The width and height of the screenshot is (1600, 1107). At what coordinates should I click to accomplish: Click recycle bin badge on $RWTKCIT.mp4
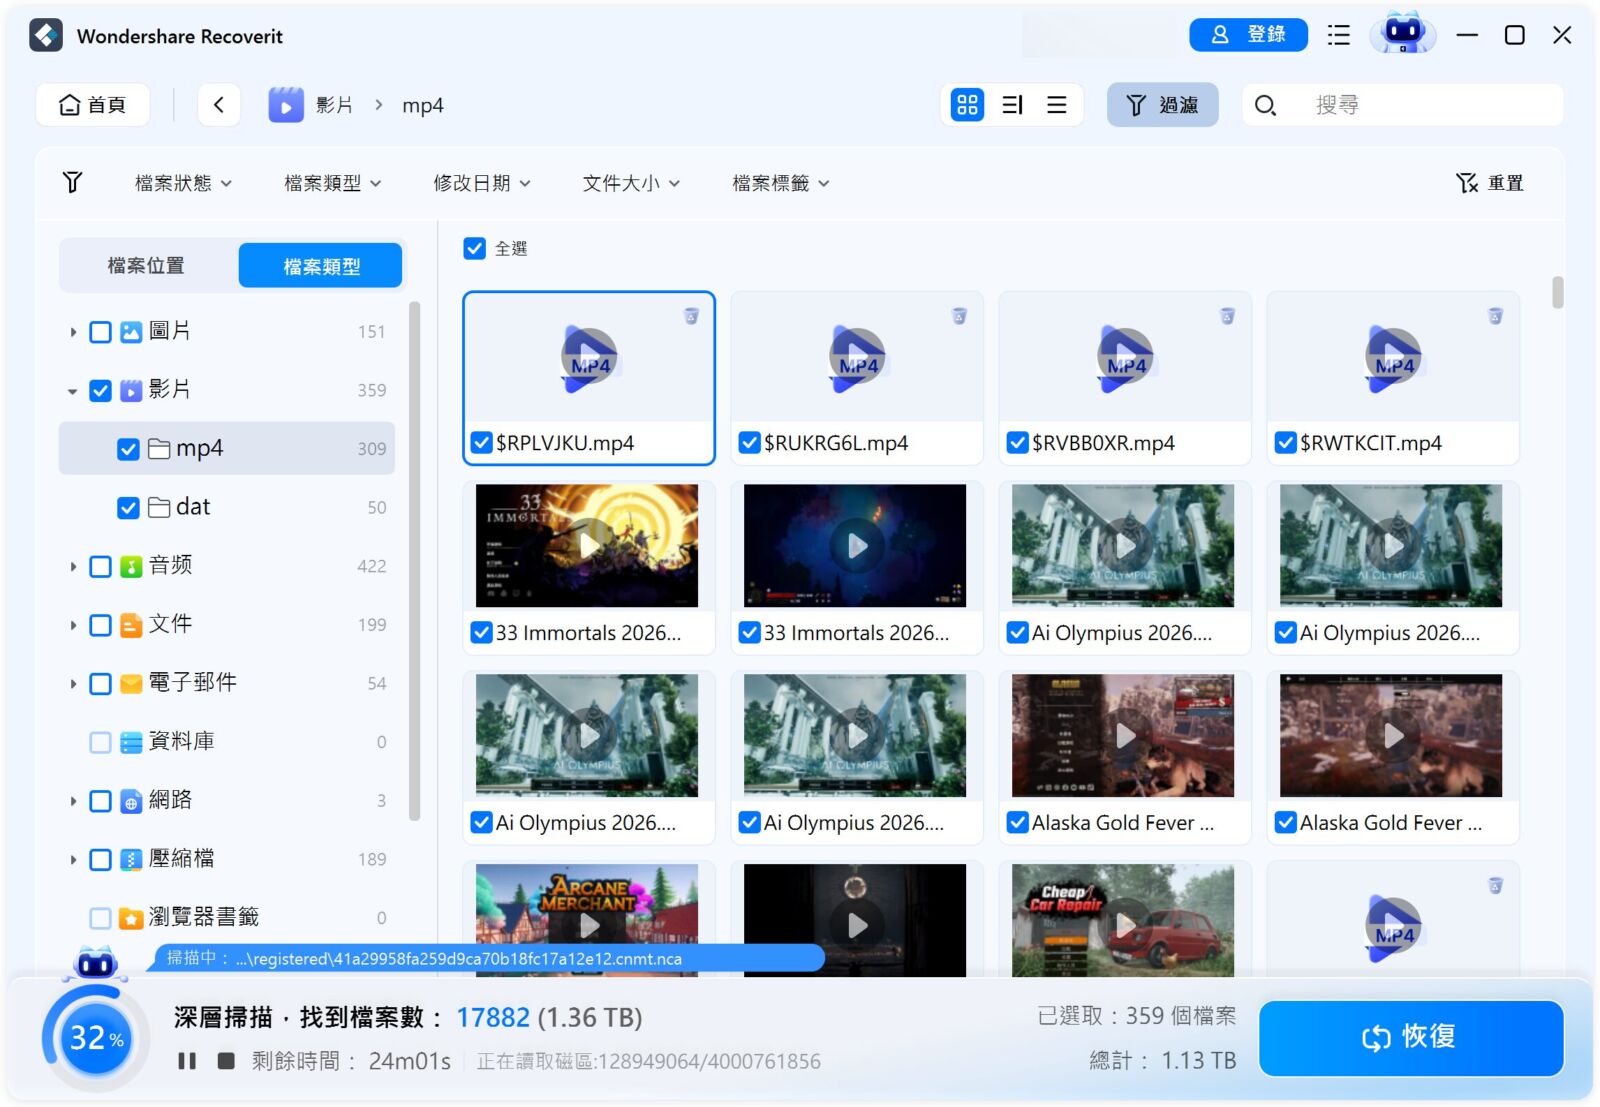tap(1495, 316)
